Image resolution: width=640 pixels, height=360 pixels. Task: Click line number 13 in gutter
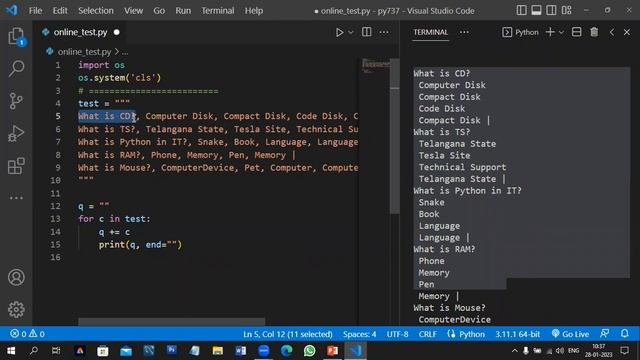coord(56,219)
